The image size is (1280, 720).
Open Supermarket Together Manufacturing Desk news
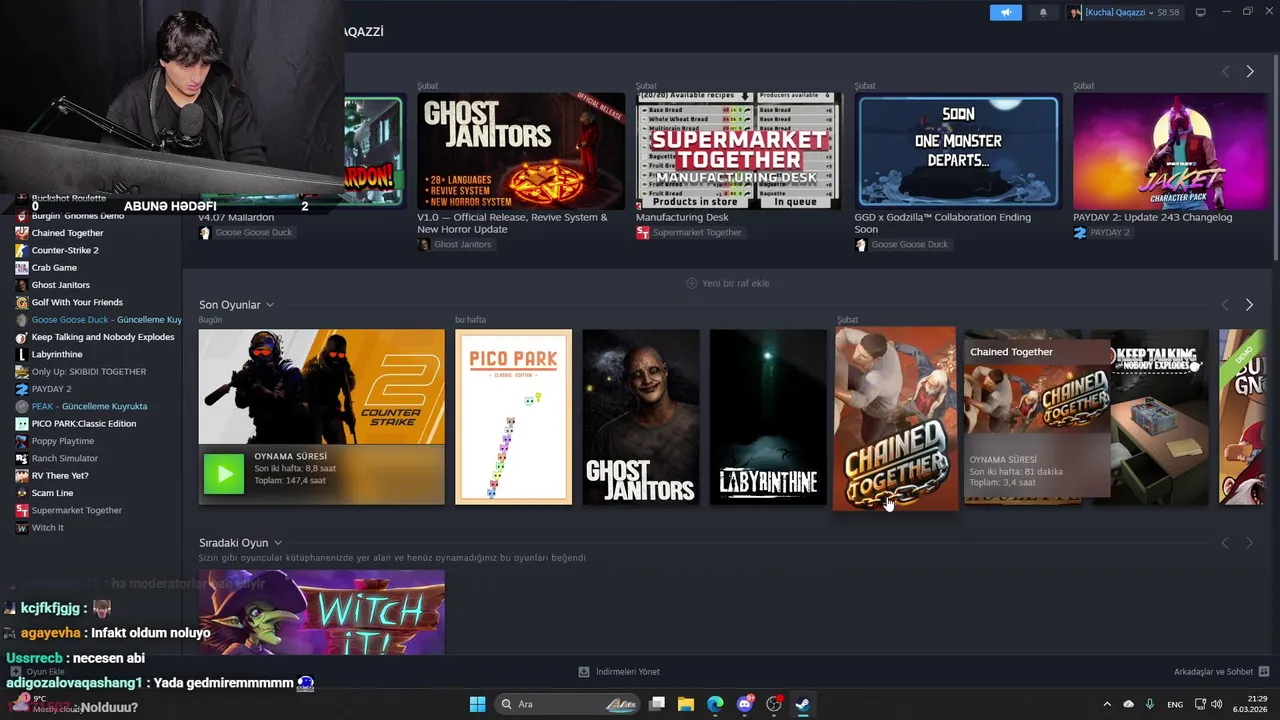(739, 151)
